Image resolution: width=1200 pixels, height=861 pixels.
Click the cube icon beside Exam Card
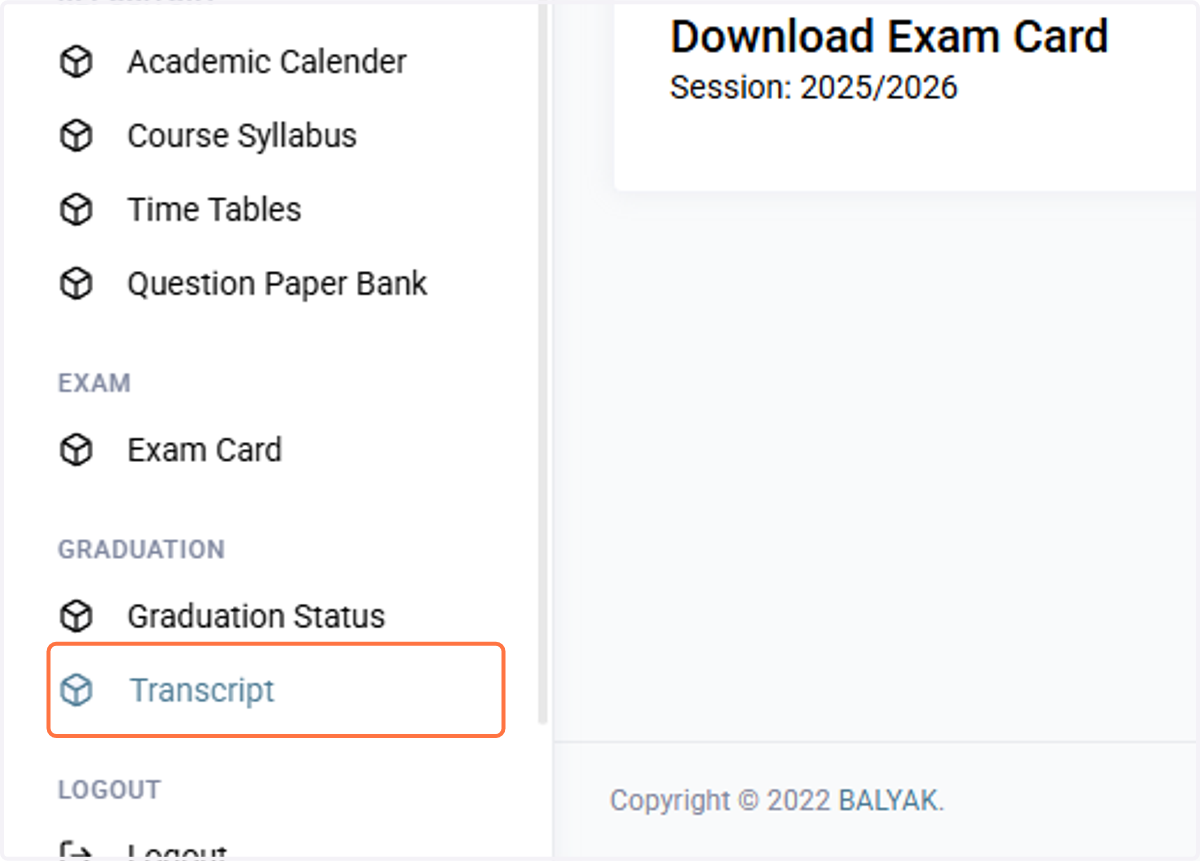tap(76, 450)
